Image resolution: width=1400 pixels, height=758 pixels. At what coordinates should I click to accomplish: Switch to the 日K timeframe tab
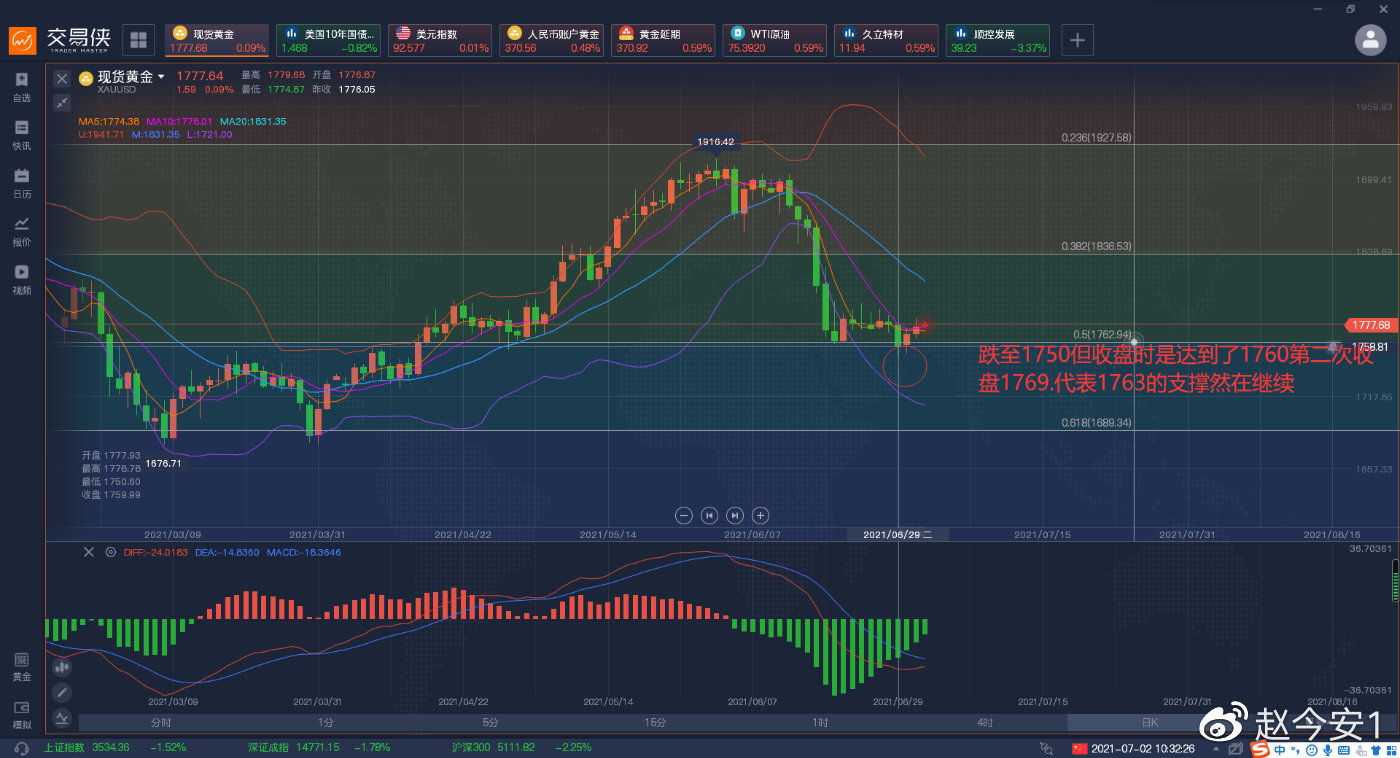click(1149, 722)
